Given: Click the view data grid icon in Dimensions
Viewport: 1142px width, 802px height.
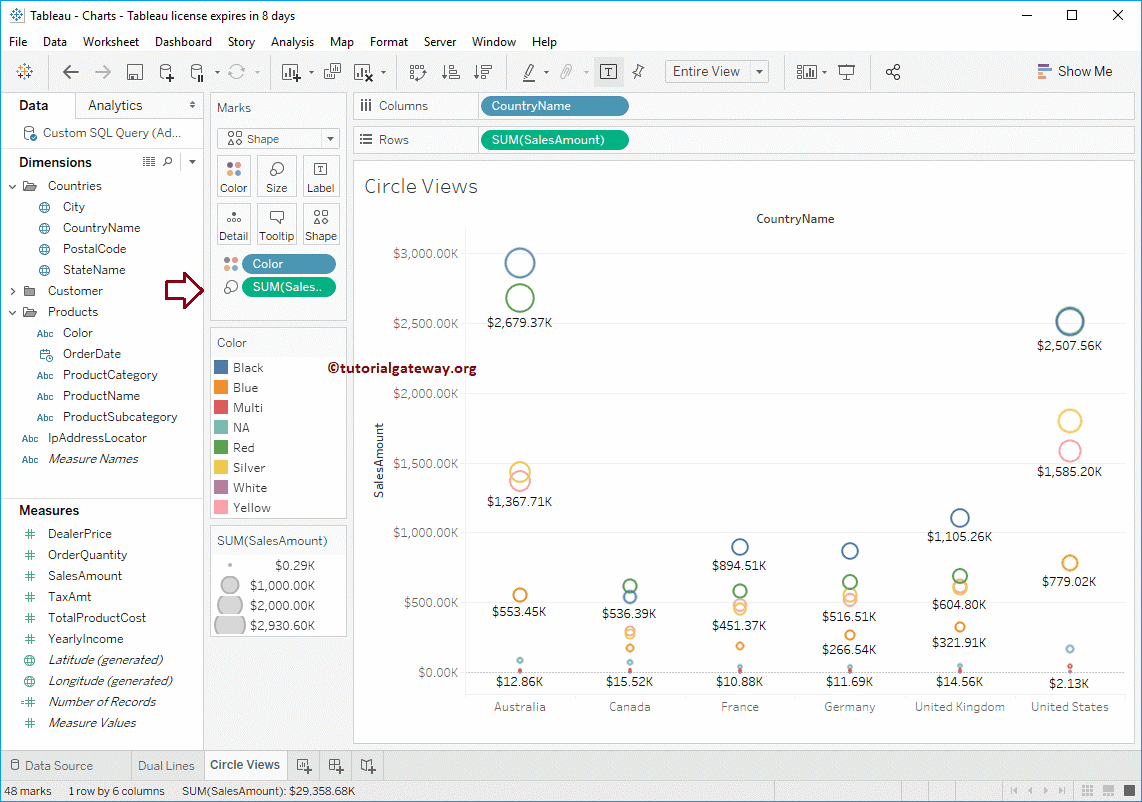Looking at the screenshot, I should 149,162.
